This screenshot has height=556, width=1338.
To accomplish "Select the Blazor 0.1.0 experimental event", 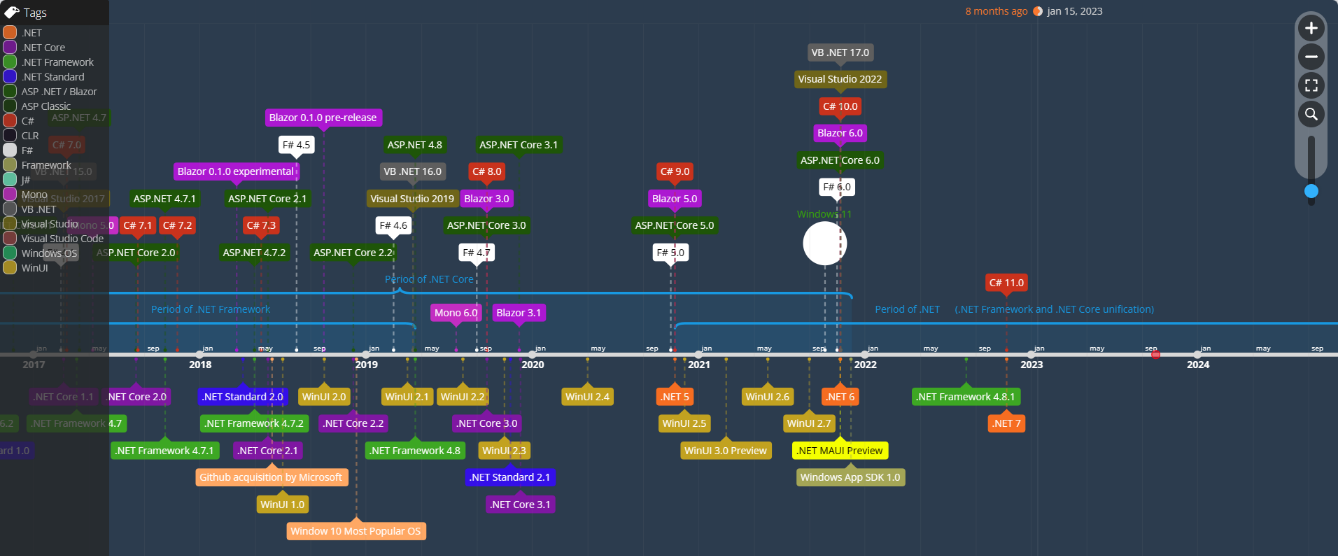I will [x=236, y=171].
